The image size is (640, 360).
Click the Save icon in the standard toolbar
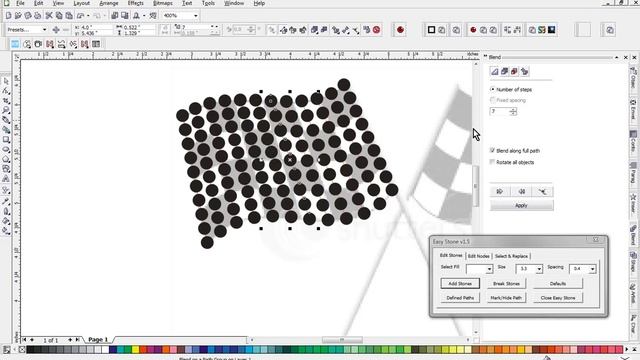pyautogui.click(x=28, y=16)
